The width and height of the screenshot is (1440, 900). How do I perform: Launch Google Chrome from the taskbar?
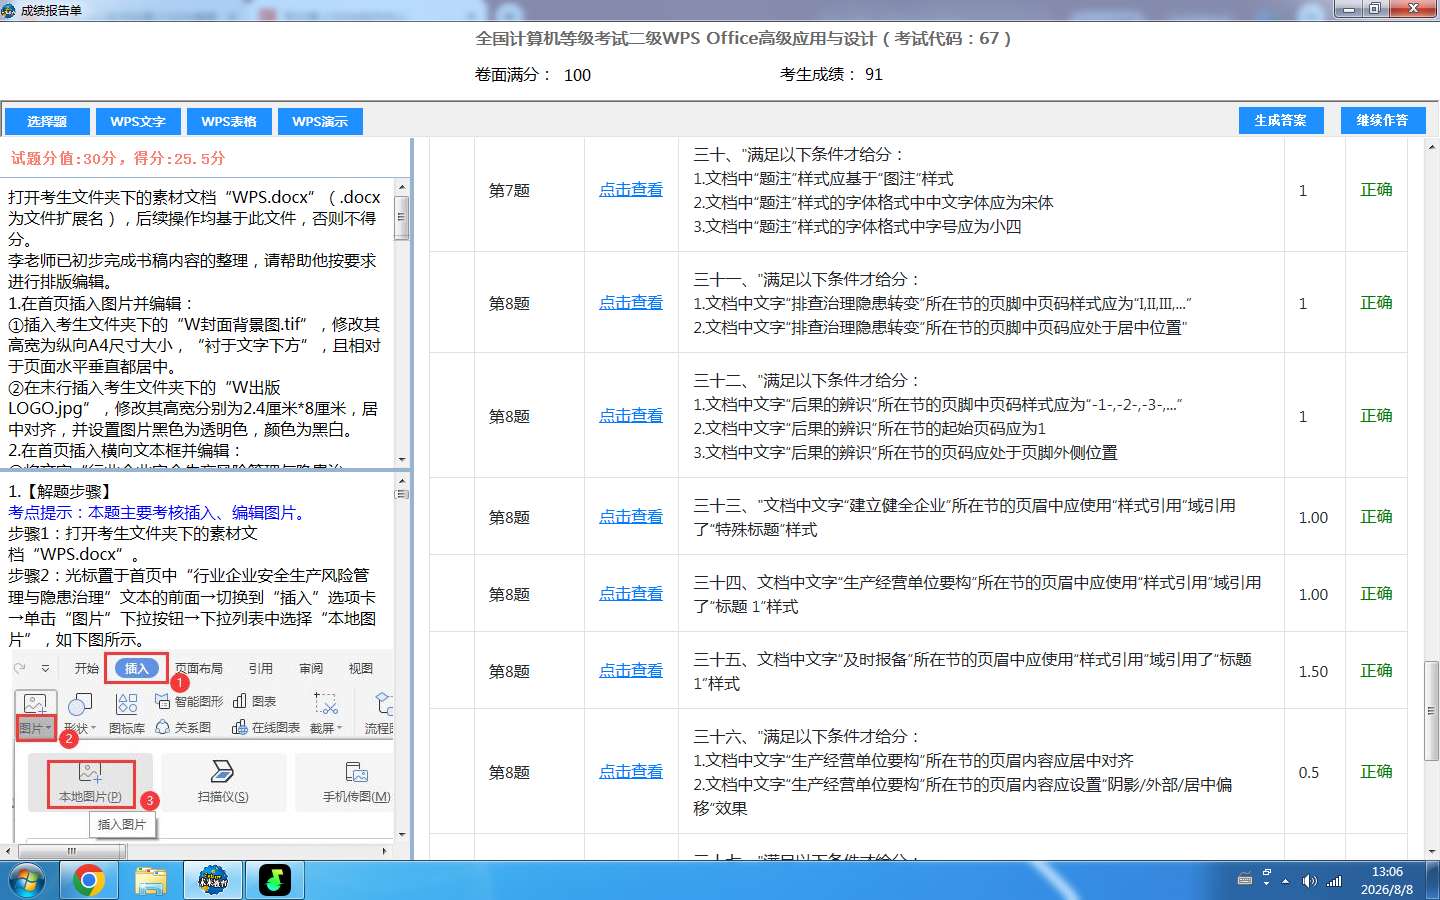click(89, 880)
